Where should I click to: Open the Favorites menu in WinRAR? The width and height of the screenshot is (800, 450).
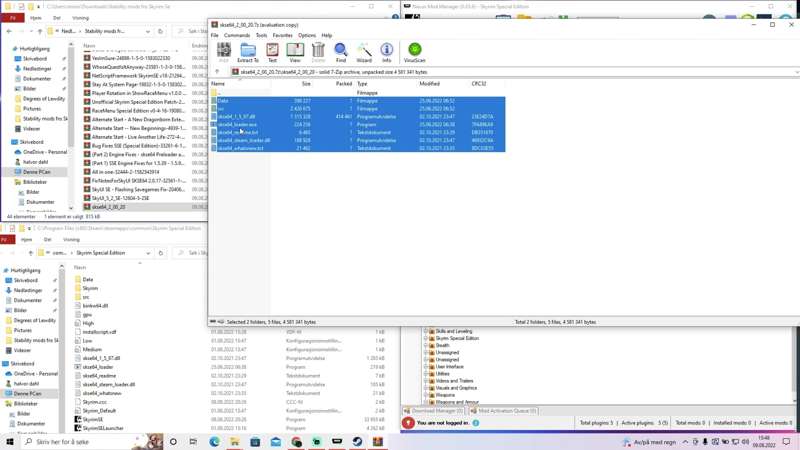pyautogui.click(x=283, y=35)
